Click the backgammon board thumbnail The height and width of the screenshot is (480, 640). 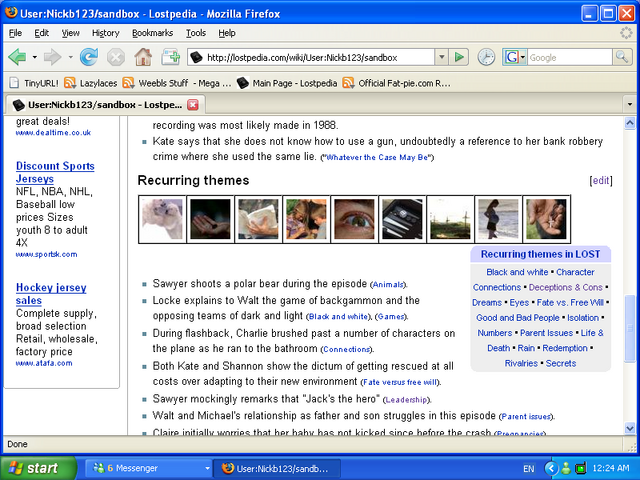pyautogui.click(x=402, y=219)
